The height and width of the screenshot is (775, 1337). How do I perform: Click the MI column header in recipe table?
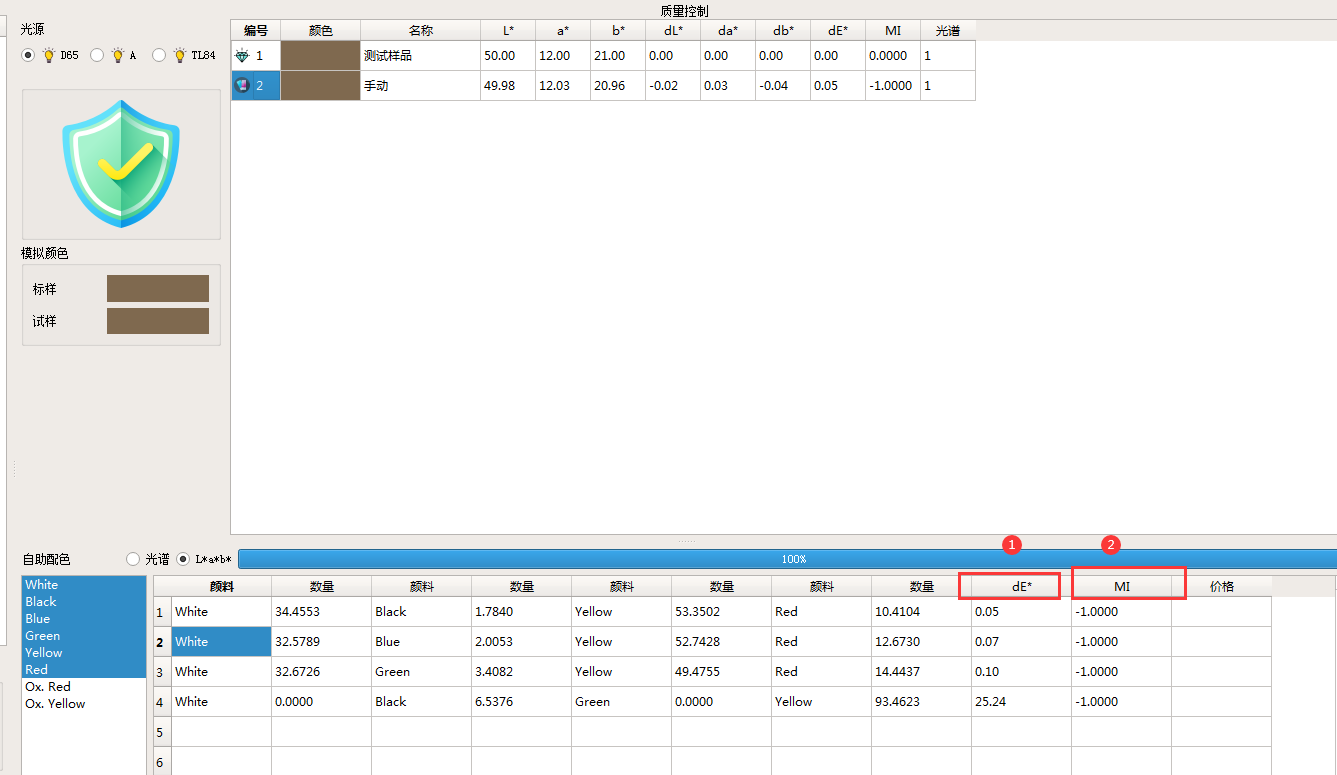(1121, 586)
